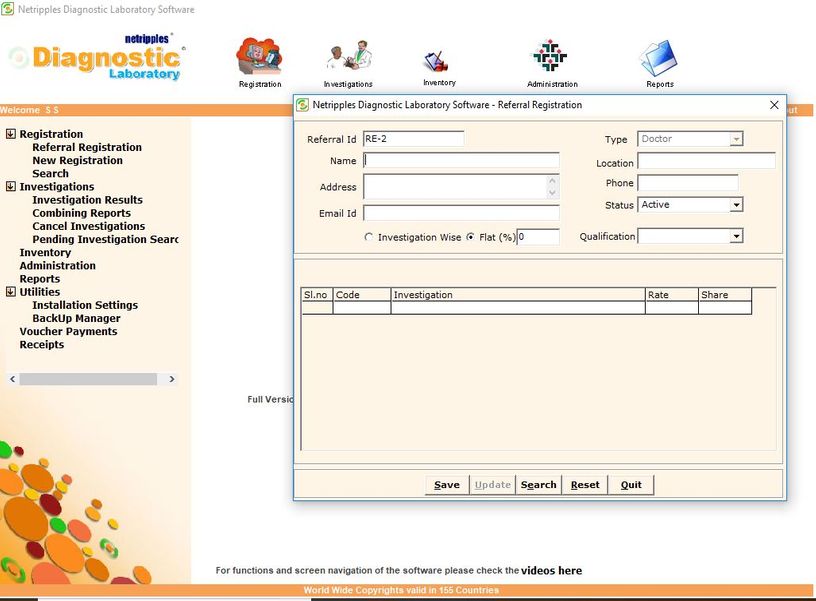Select the Investigation Wise radio button
816x601 pixels.
368,237
